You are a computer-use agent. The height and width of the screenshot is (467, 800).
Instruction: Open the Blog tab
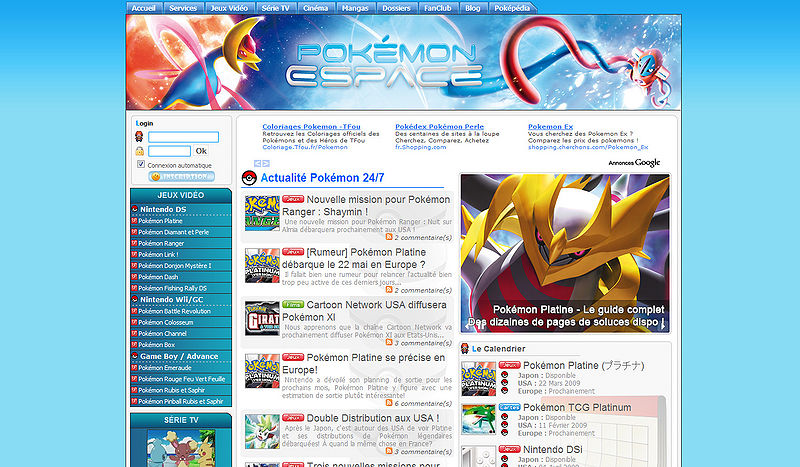pos(473,8)
